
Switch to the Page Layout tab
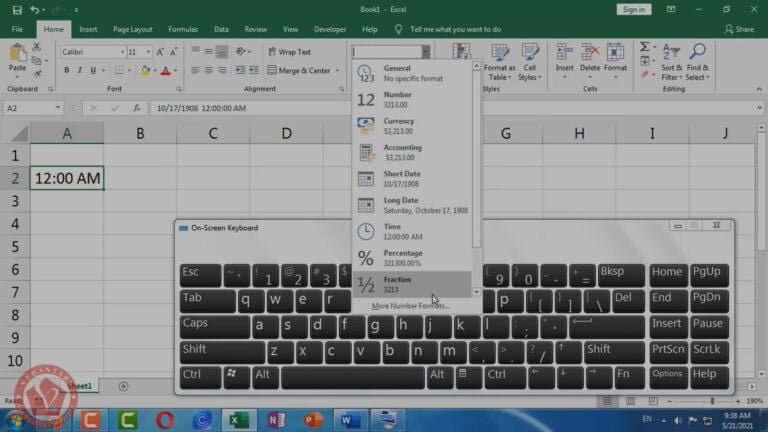[132, 29]
